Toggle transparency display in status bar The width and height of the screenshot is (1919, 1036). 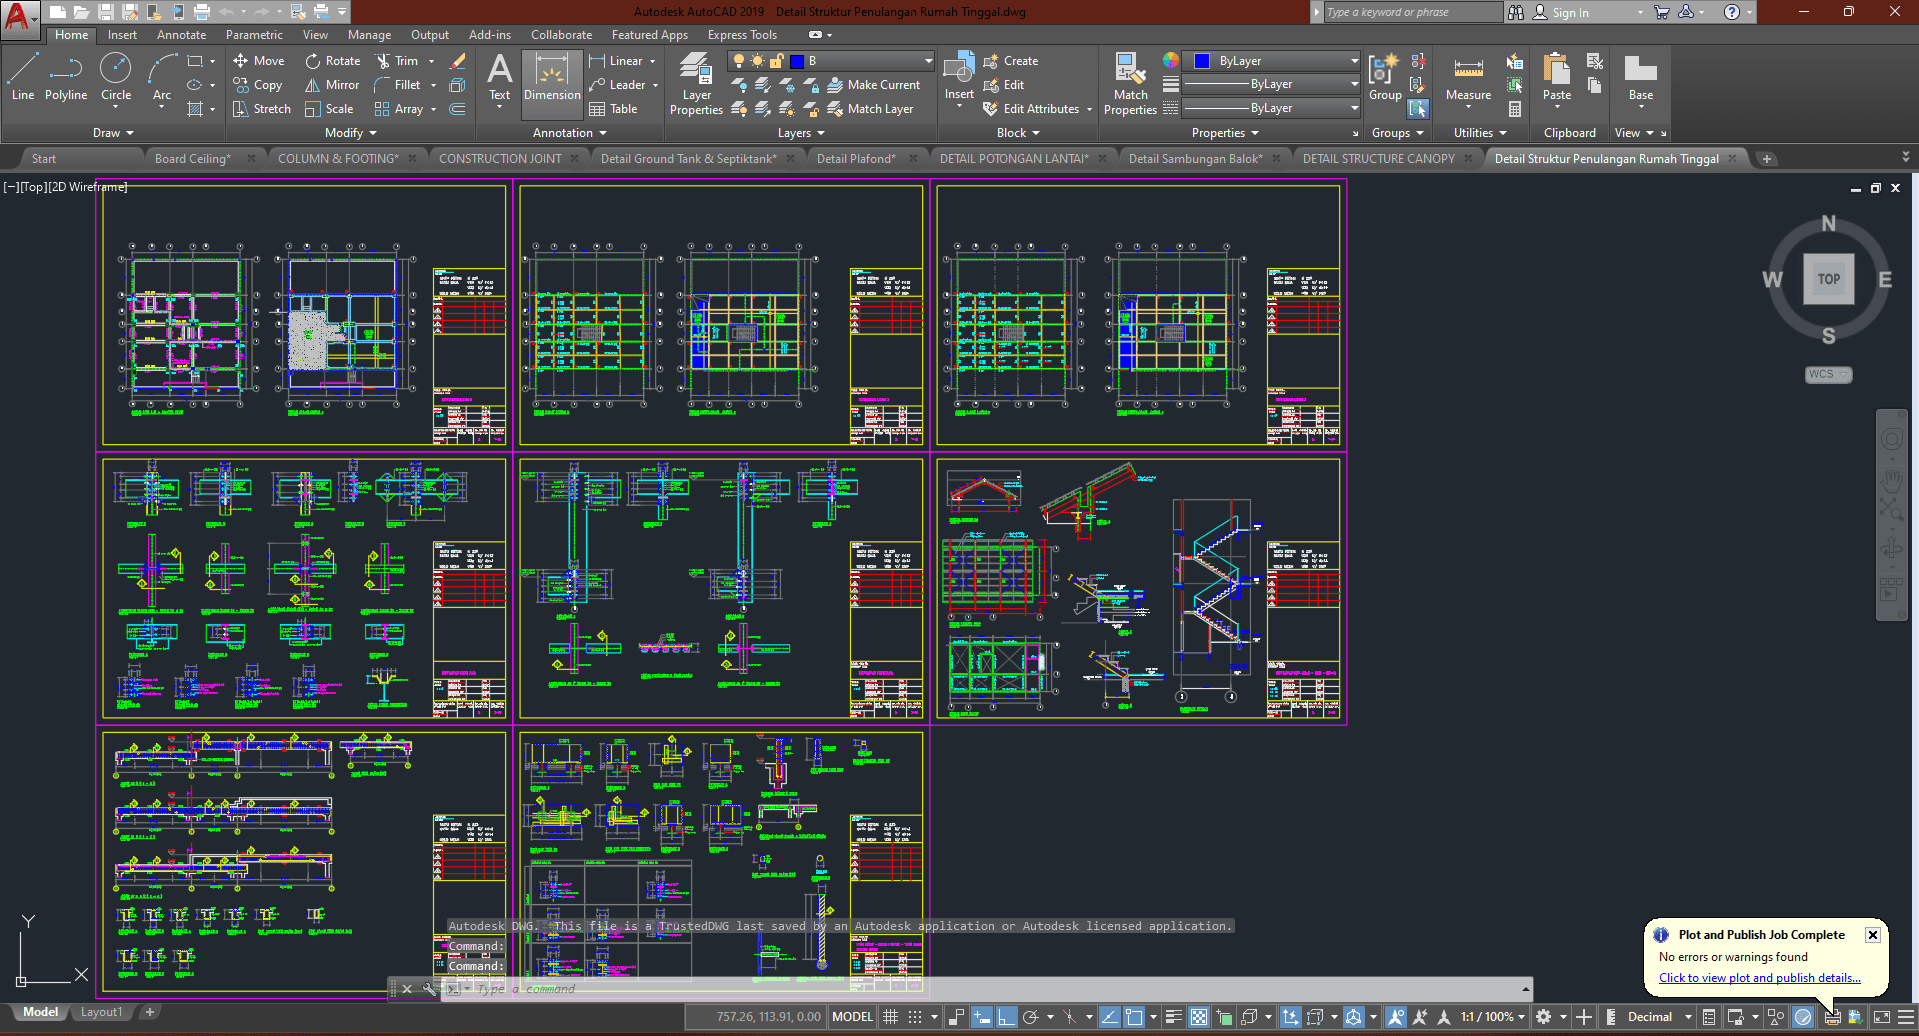tap(1199, 1017)
